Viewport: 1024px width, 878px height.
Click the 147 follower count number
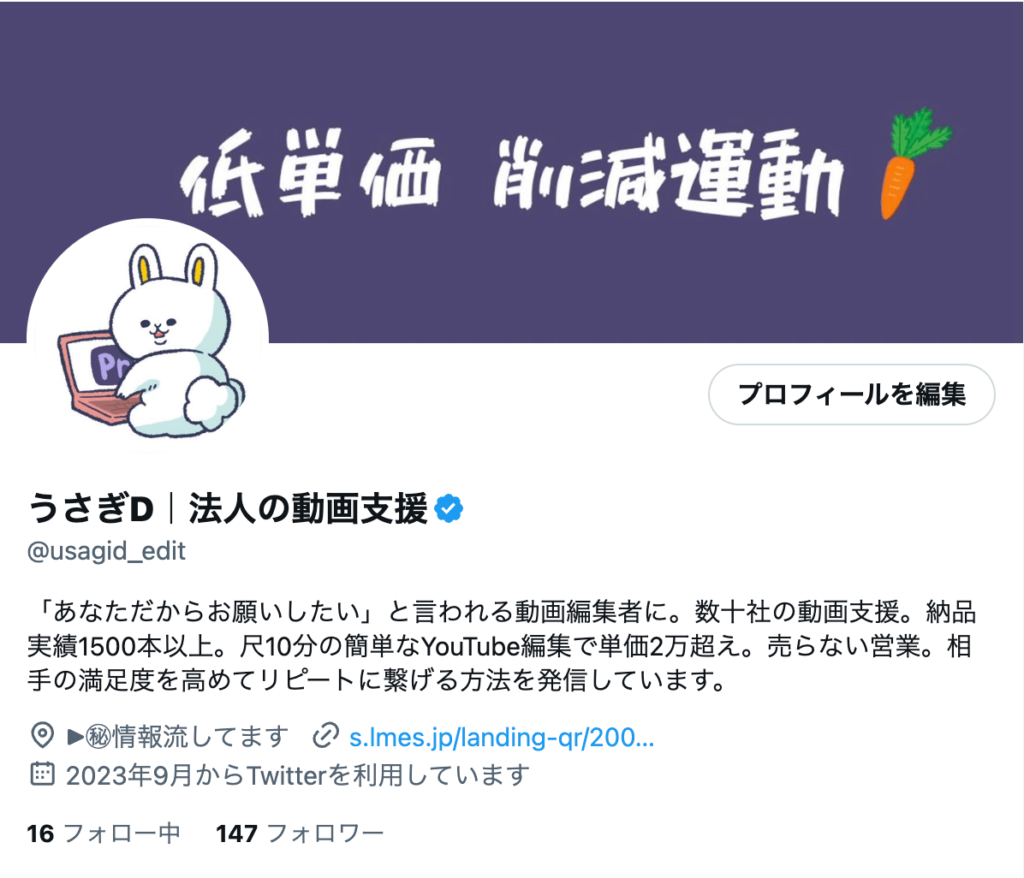(x=236, y=834)
